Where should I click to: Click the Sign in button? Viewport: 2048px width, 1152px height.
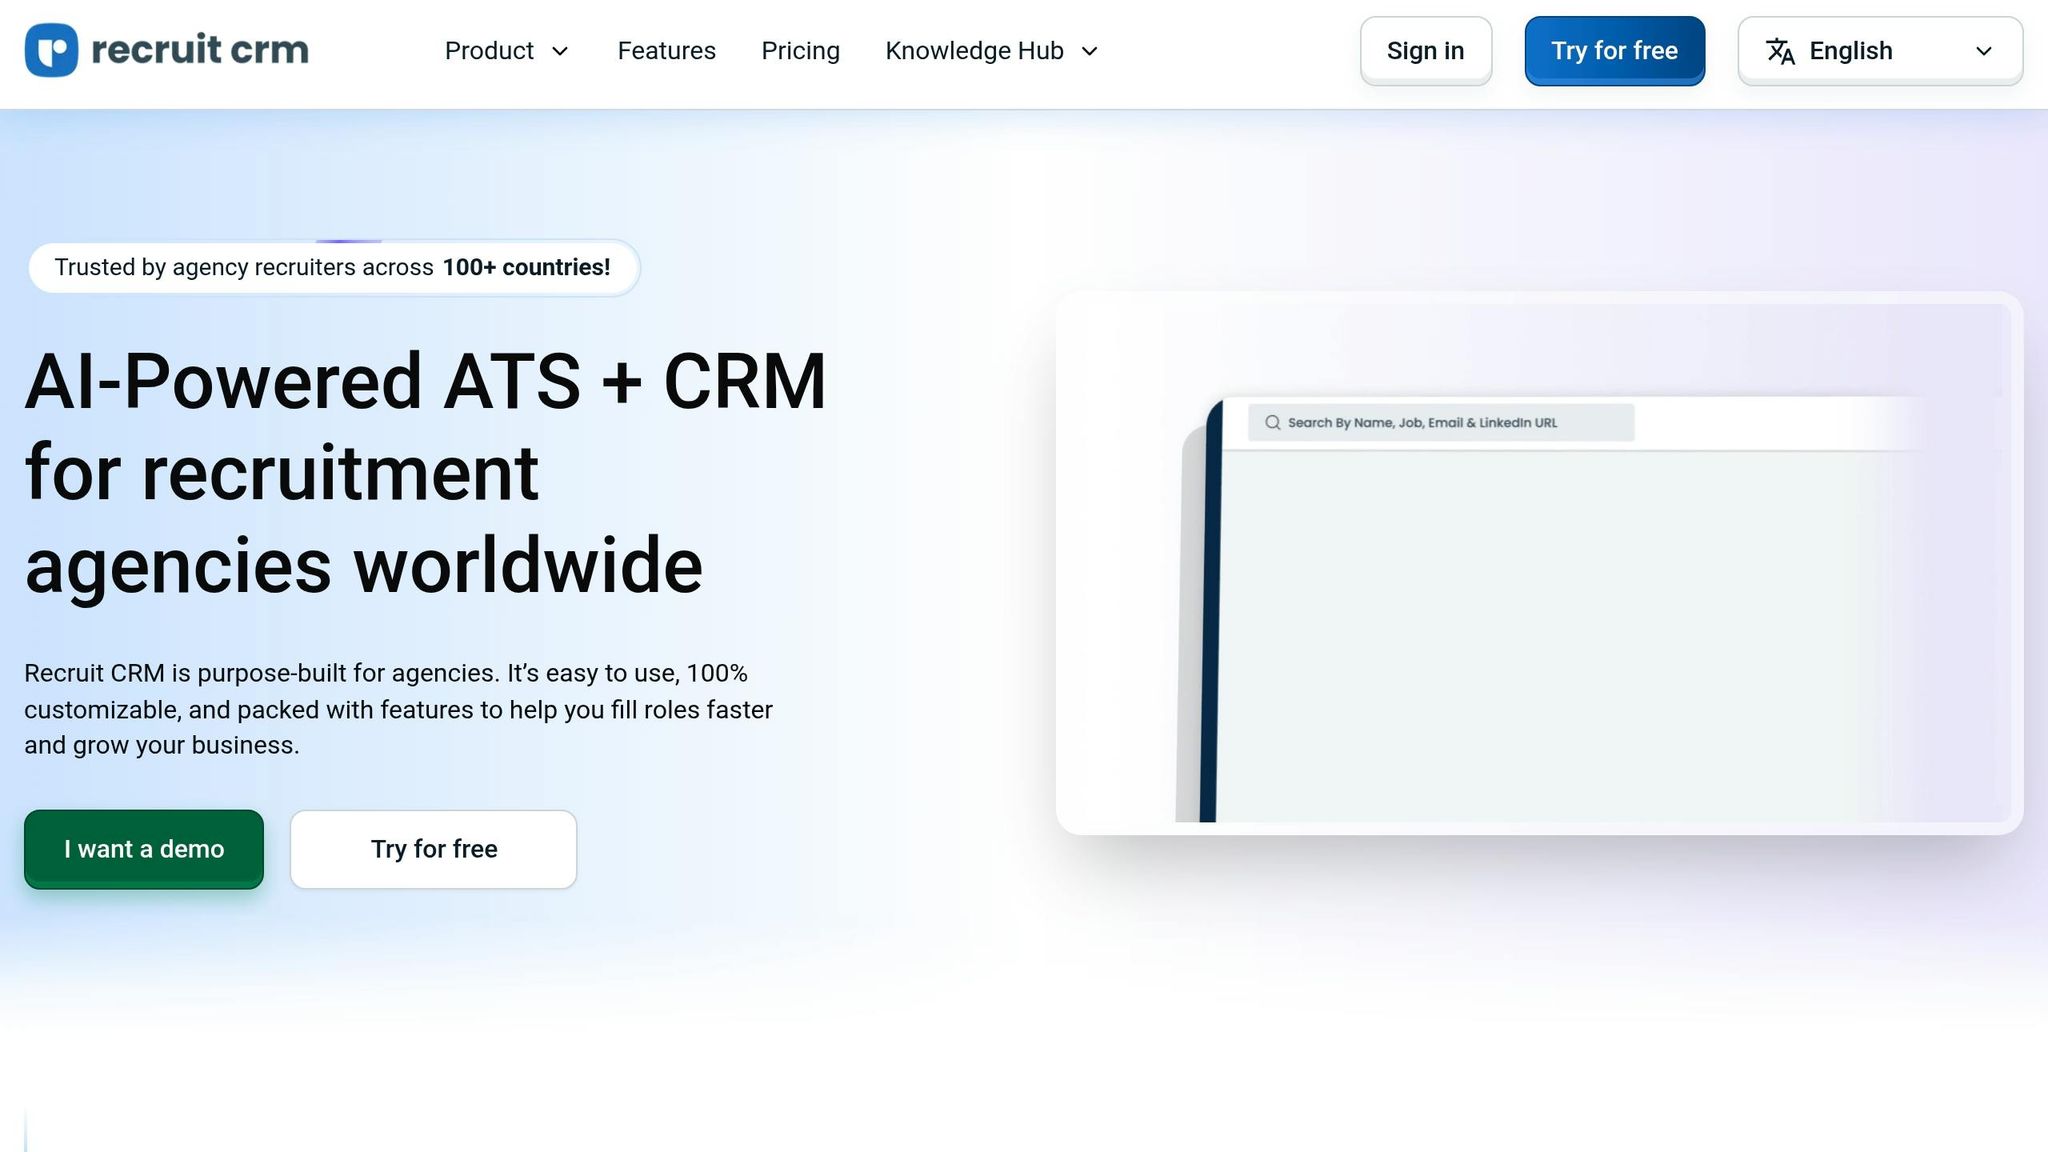pyautogui.click(x=1426, y=50)
